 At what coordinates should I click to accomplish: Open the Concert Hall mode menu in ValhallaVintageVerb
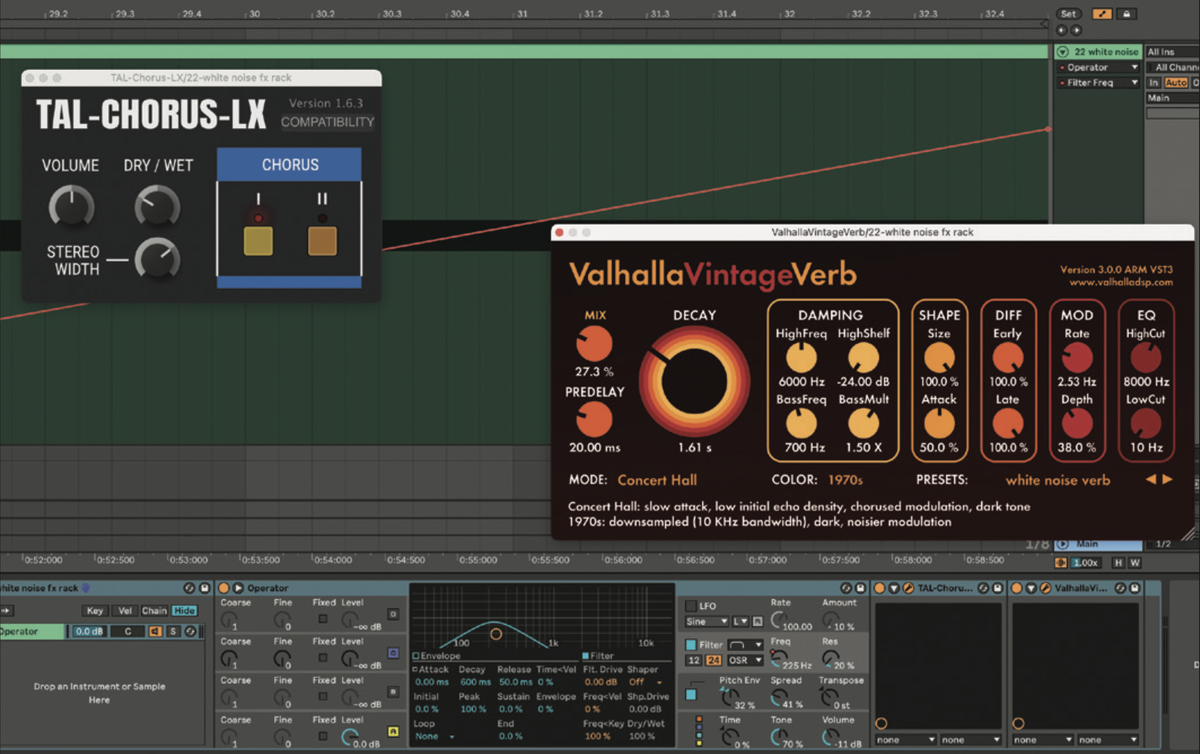click(657, 479)
